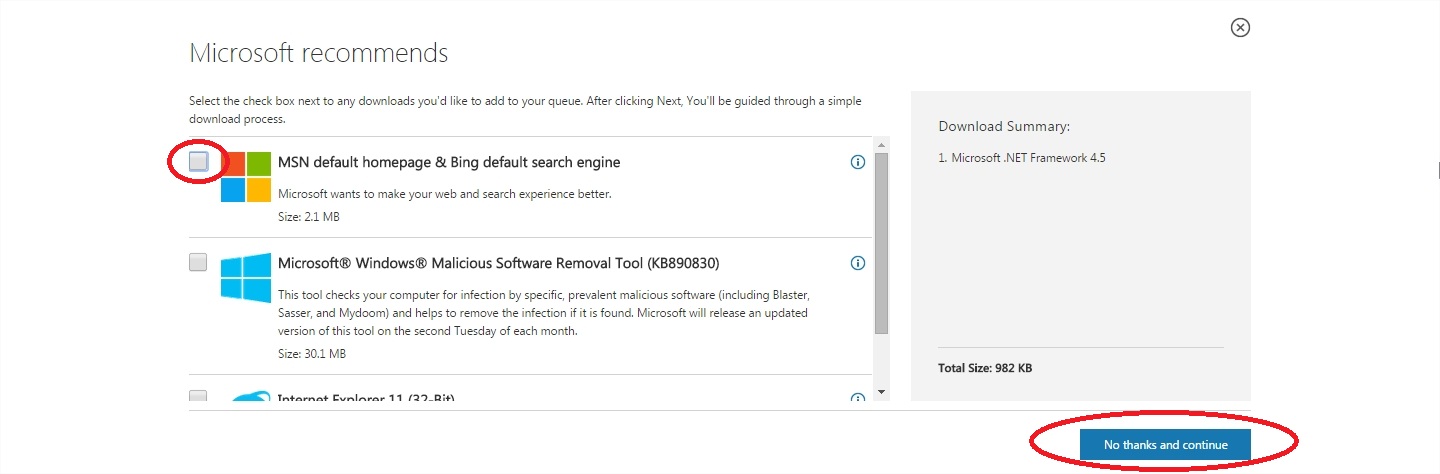Click scrollbar down arrow in download list
This screenshot has height=474, width=1440.
pyautogui.click(x=881, y=392)
